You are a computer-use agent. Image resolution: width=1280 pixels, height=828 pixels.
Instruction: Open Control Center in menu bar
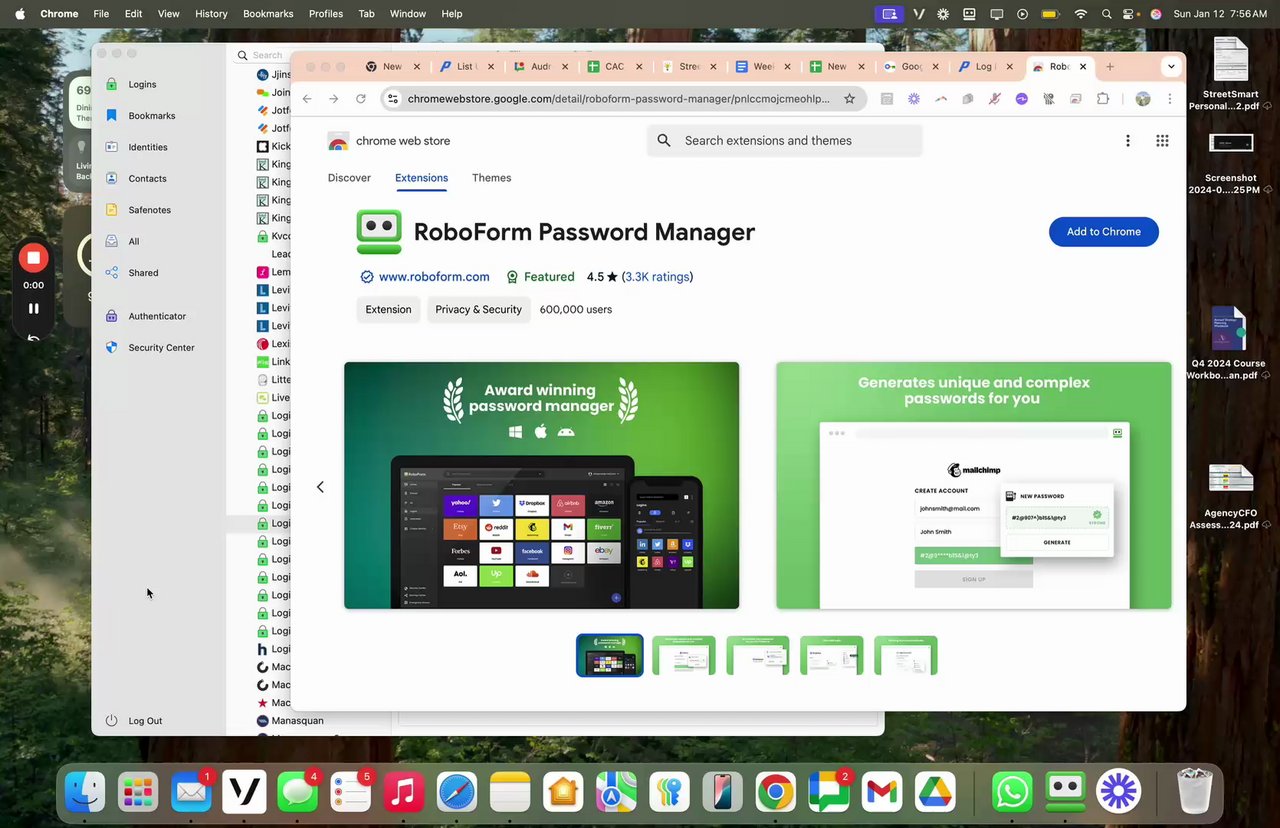tap(1130, 14)
